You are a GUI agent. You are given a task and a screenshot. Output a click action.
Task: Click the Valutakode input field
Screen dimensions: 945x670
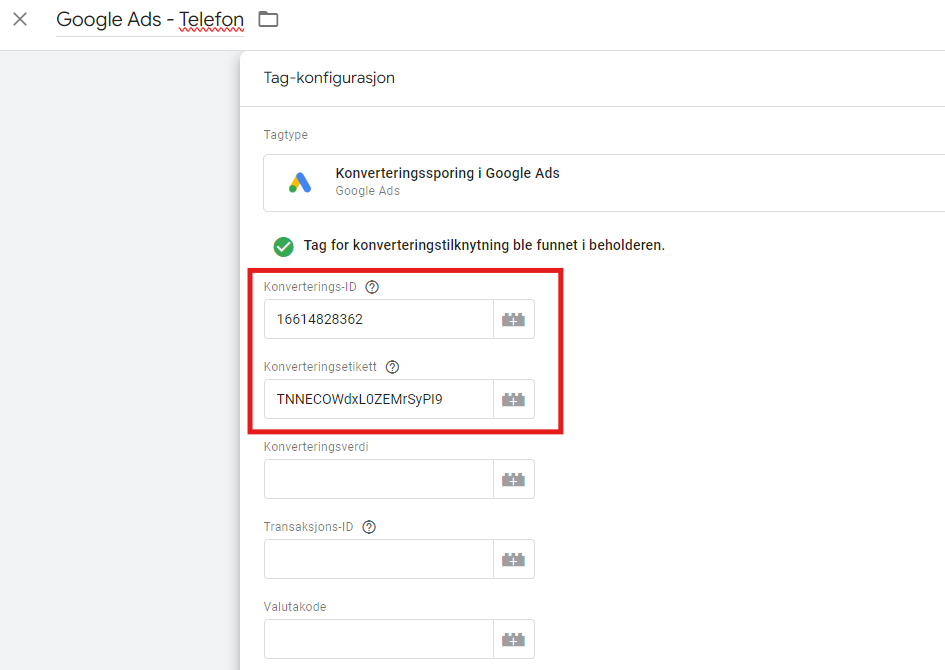379,639
